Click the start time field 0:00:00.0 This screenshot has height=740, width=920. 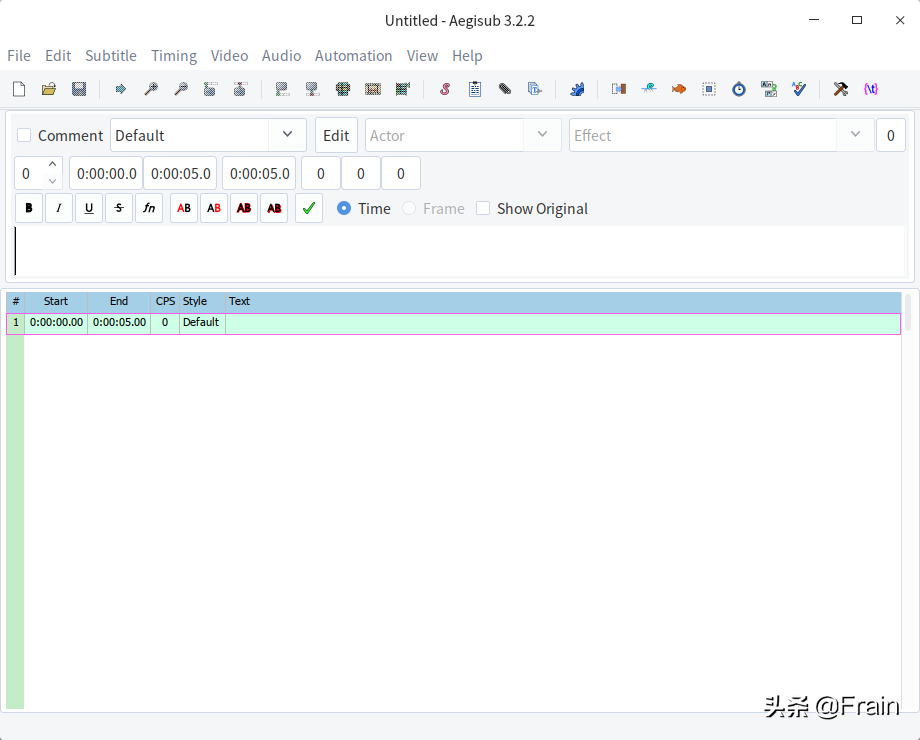(x=106, y=174)
